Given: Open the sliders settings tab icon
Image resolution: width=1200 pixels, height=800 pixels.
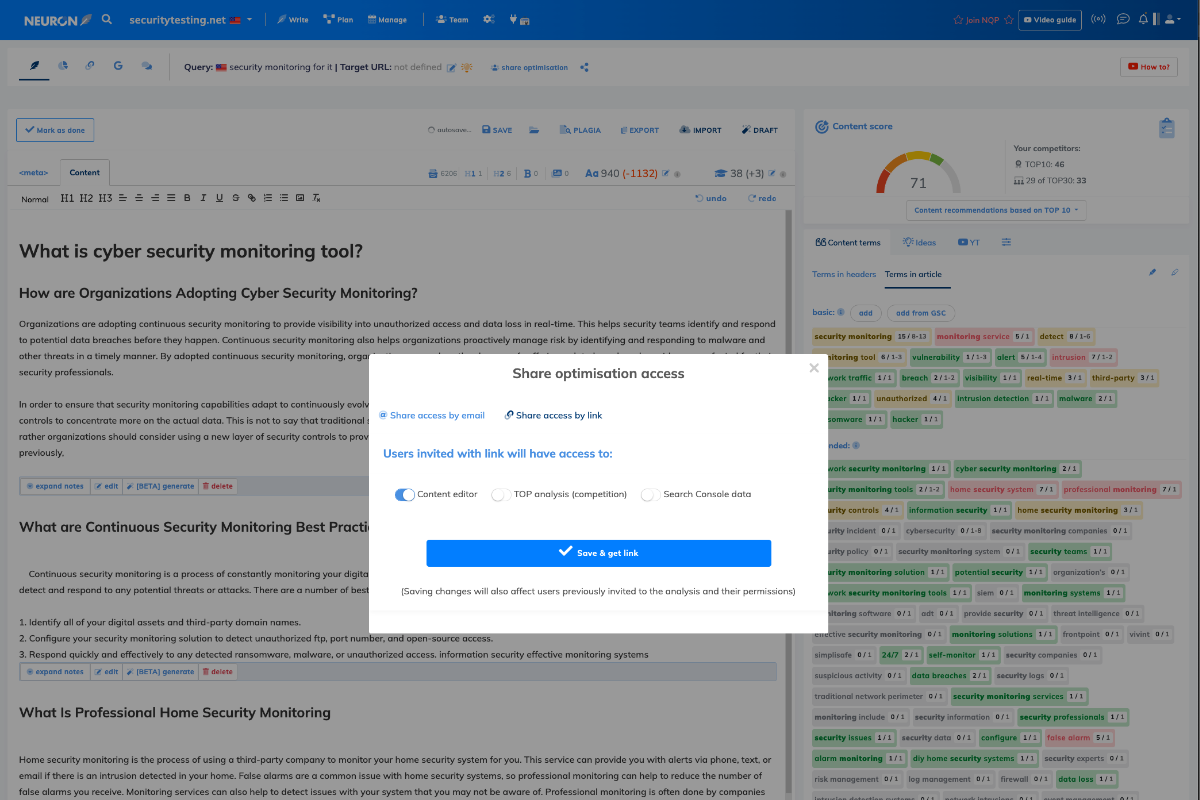Looking at the screenshot, I should [1006, 242].
